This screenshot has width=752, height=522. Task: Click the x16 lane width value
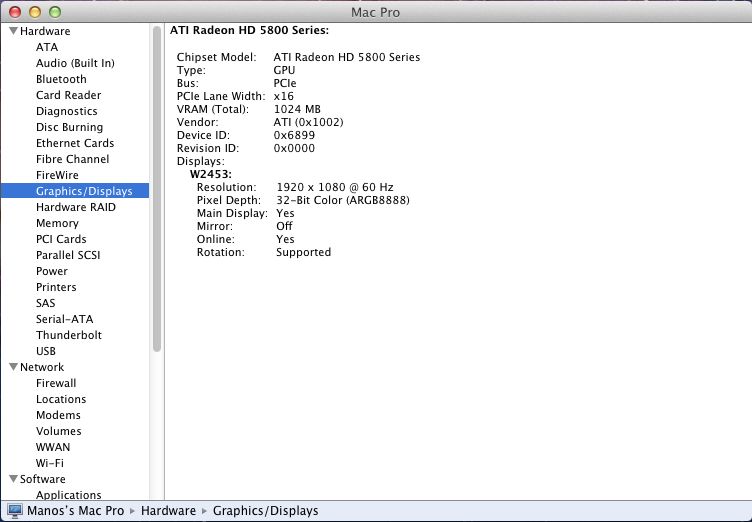pos(283,96)
